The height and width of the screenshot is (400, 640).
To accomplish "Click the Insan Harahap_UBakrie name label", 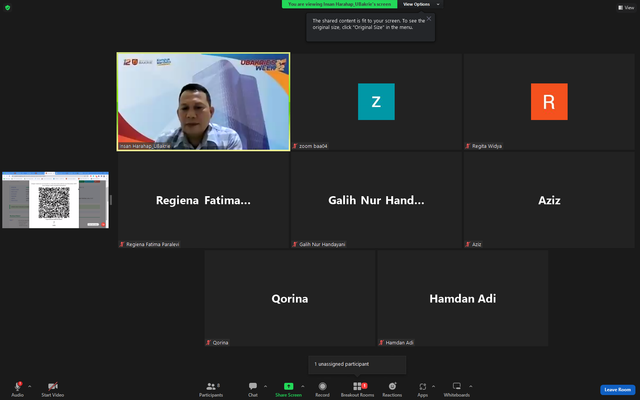I will coord(145,146).
